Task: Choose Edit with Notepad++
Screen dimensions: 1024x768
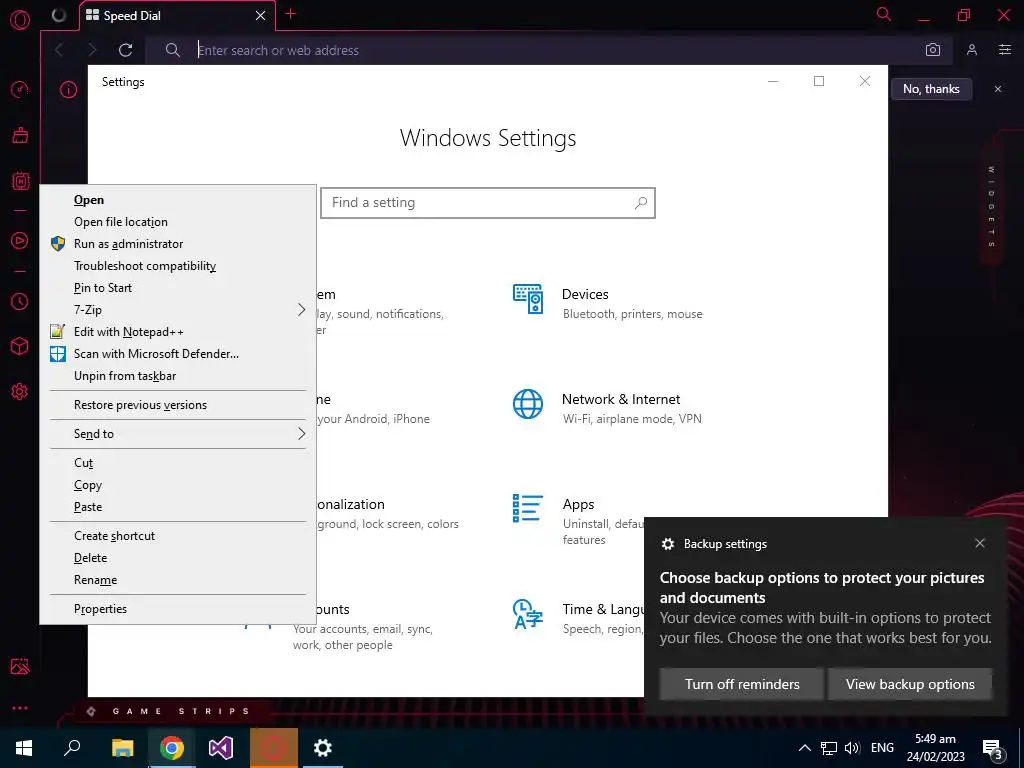Action: point(178,332)
